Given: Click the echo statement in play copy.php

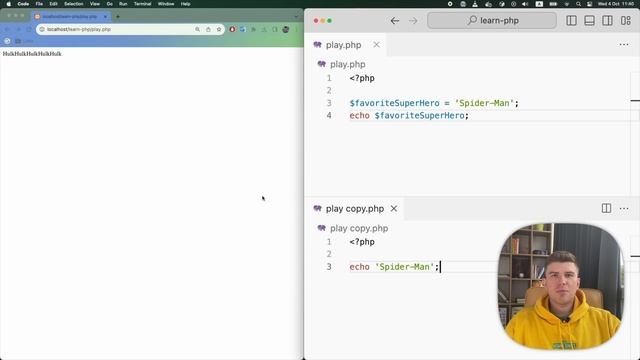Looking at the screenshot, I should point(394,267).
